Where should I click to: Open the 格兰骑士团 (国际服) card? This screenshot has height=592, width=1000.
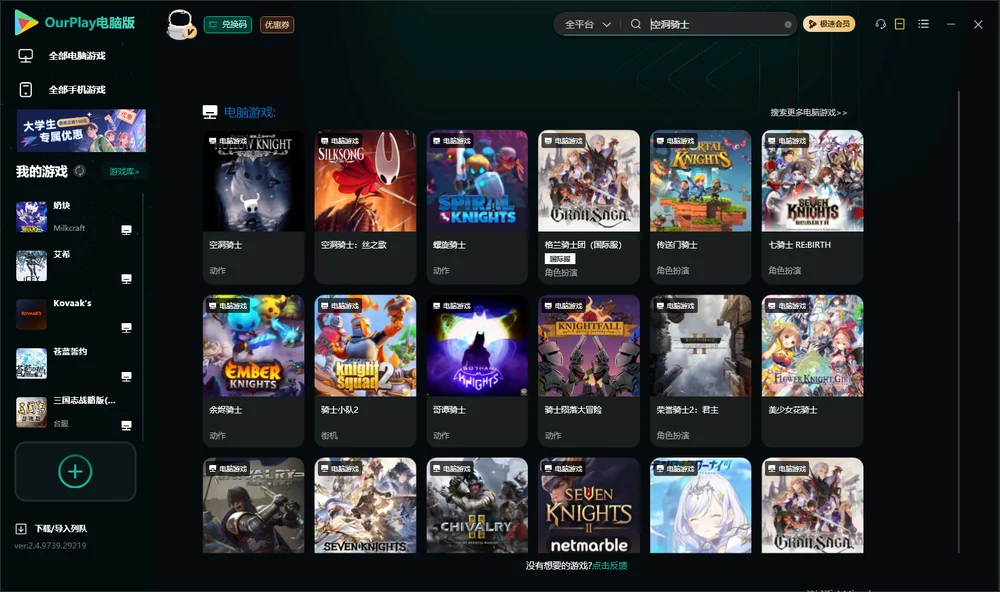589,207
